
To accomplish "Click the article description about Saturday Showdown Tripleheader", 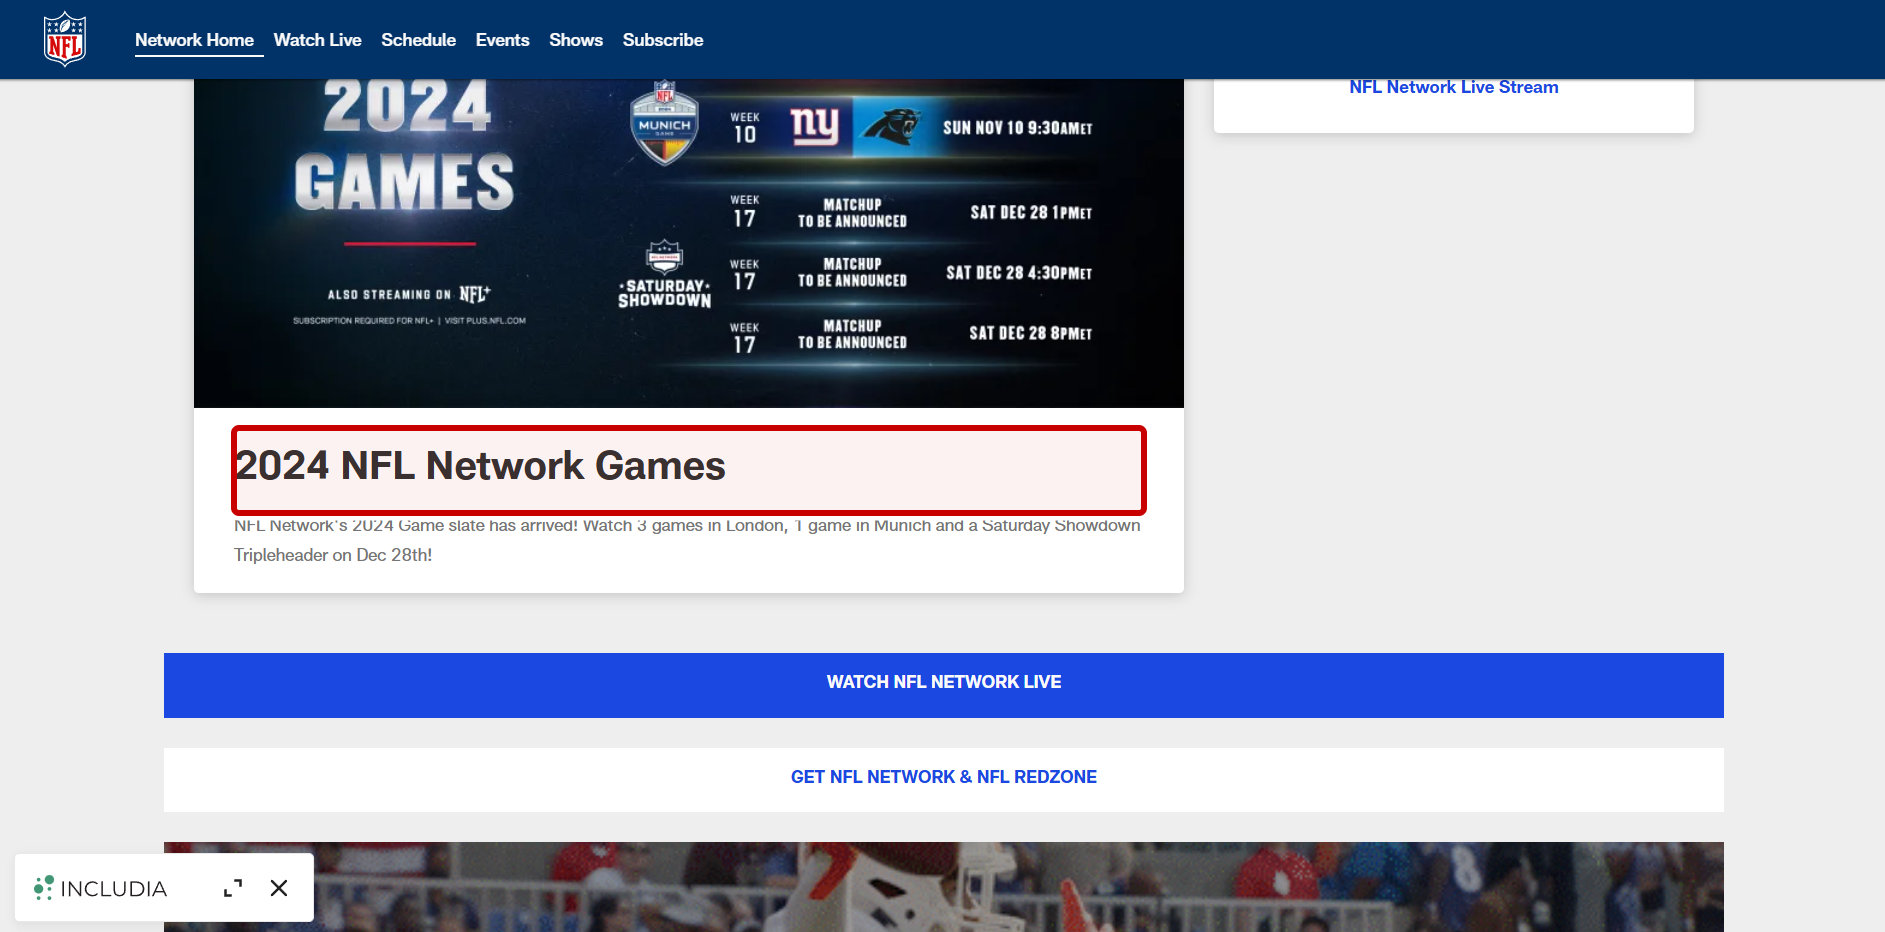I will (687, 540).
